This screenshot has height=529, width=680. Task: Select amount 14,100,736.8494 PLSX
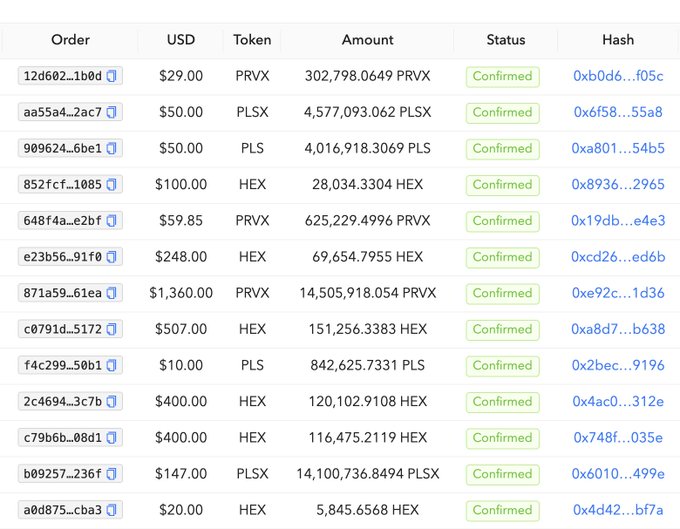point(367,473)
